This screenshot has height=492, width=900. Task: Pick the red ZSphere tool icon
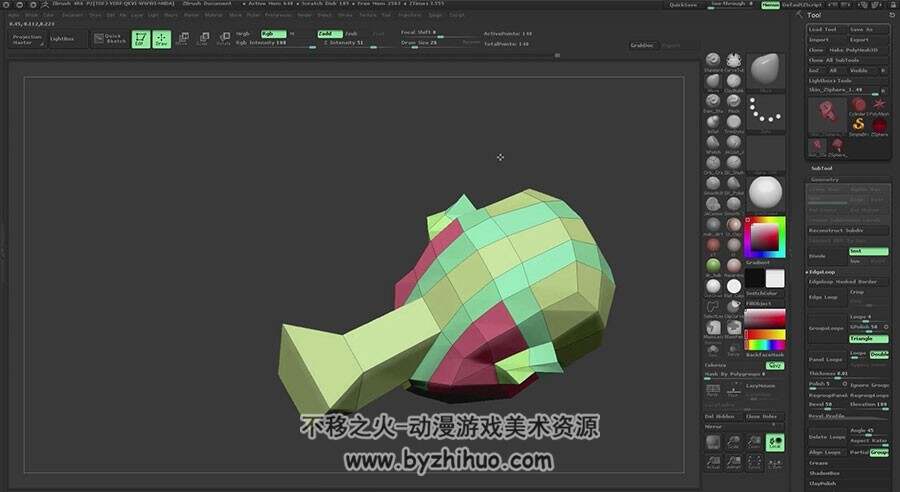[879, 126]
